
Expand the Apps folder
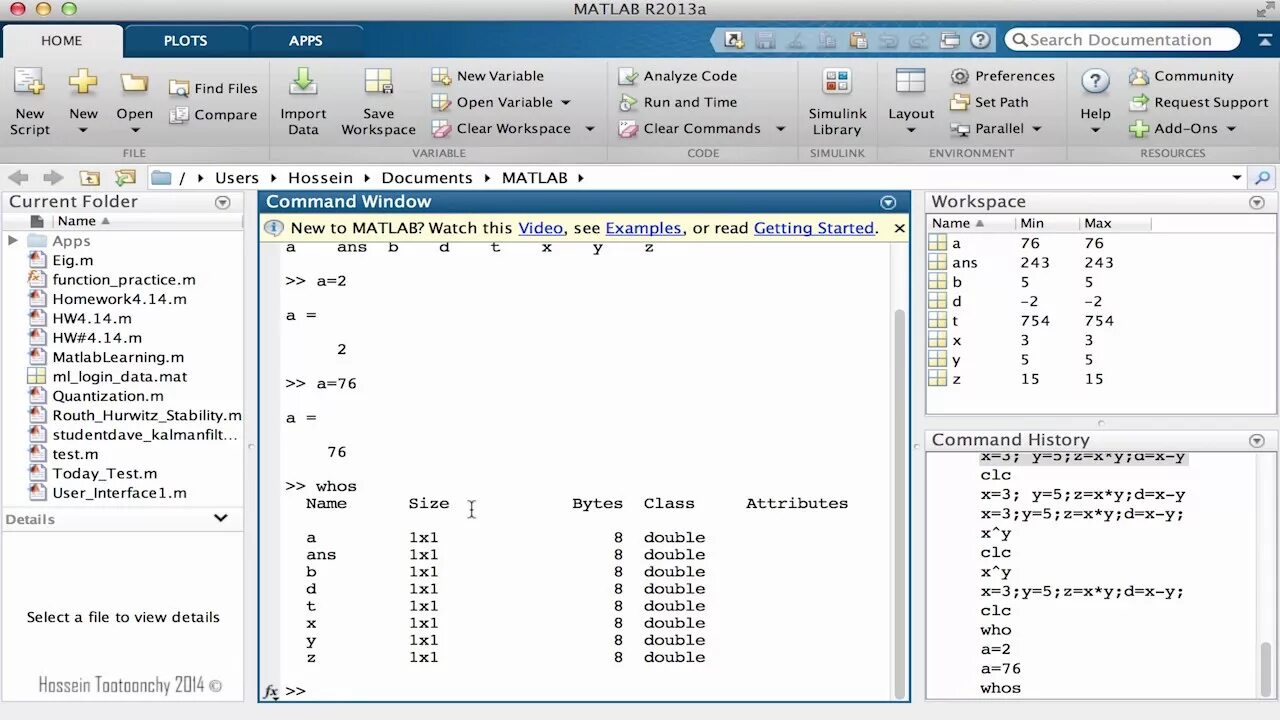tap(13, 241)
